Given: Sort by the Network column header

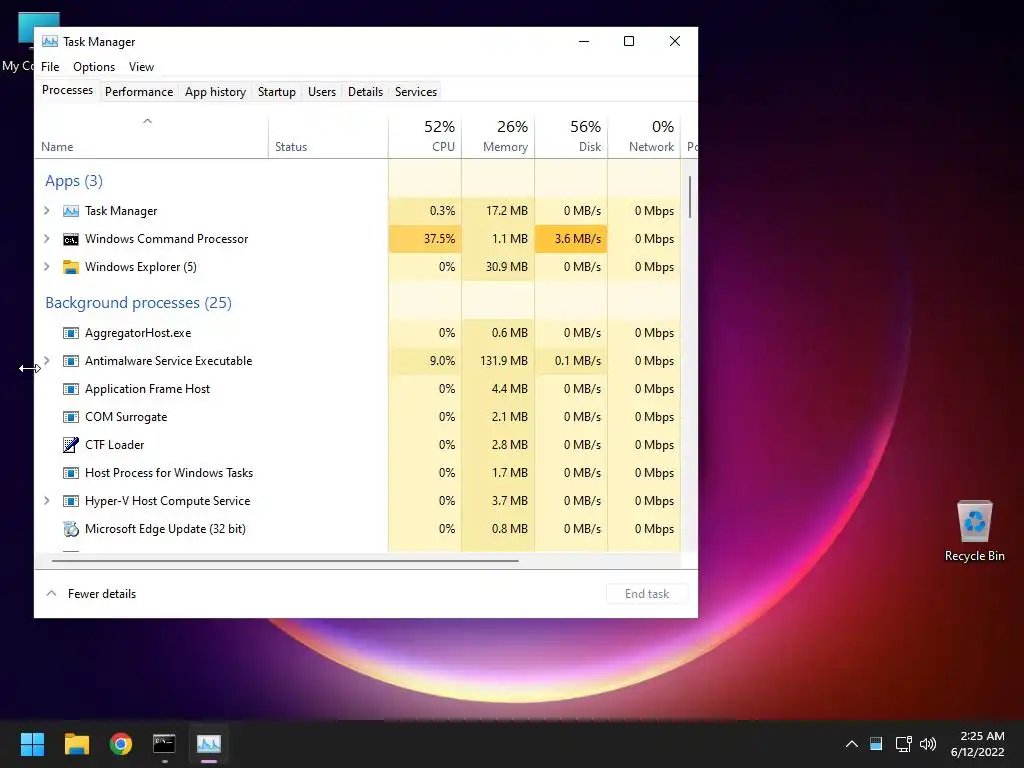Looking at the screenshot, I should [645, 138].
